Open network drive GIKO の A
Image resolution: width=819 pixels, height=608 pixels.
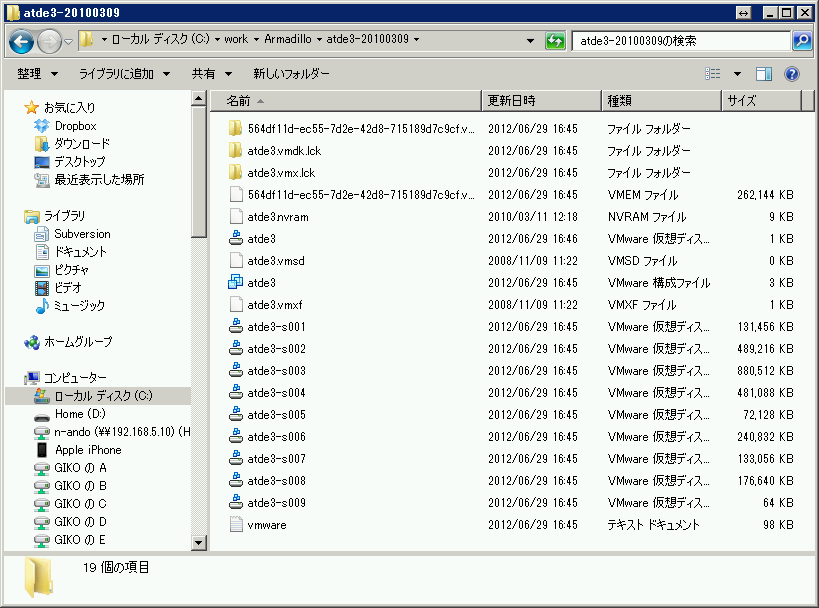point(70,468)
